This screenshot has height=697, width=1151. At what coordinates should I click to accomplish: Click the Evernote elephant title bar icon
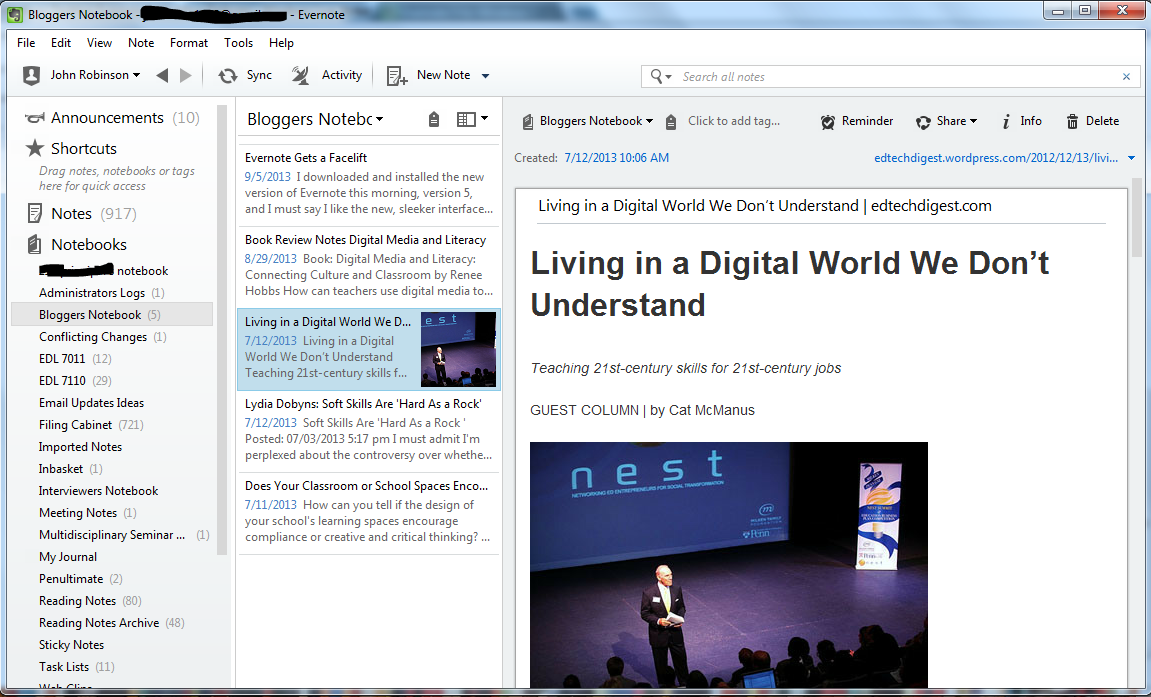15,15
